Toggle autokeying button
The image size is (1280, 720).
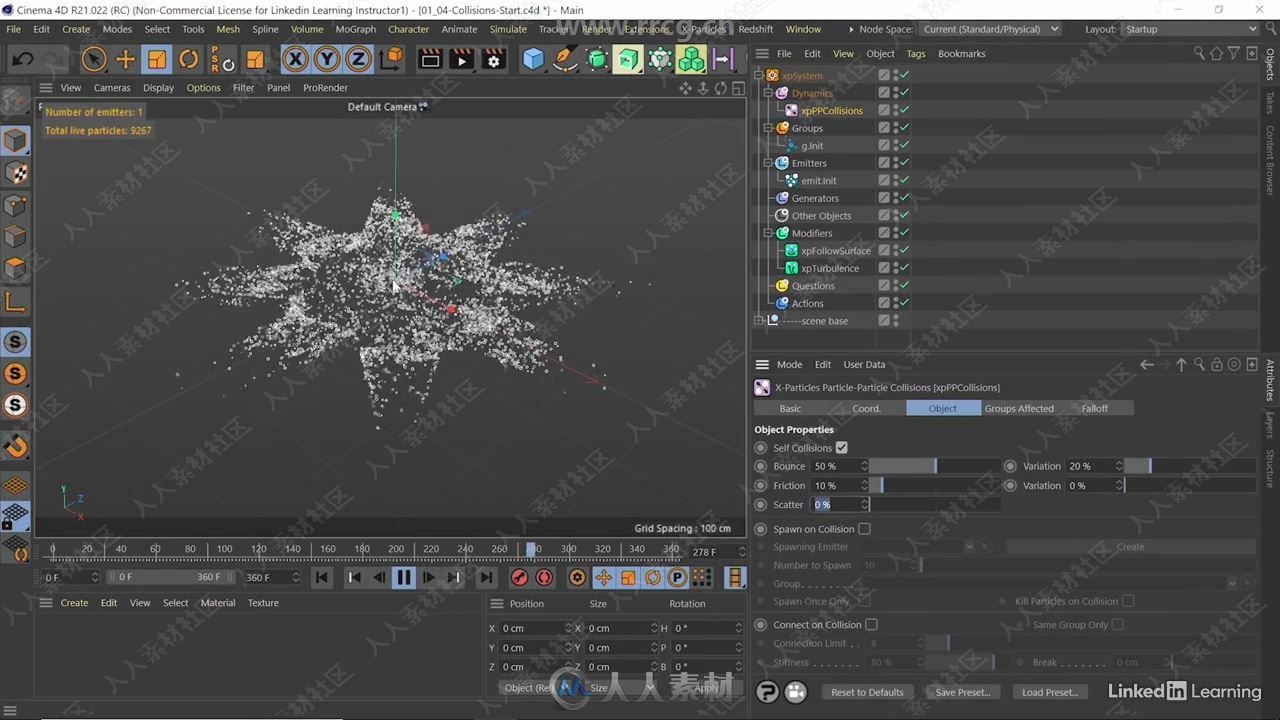pos(544,577)
